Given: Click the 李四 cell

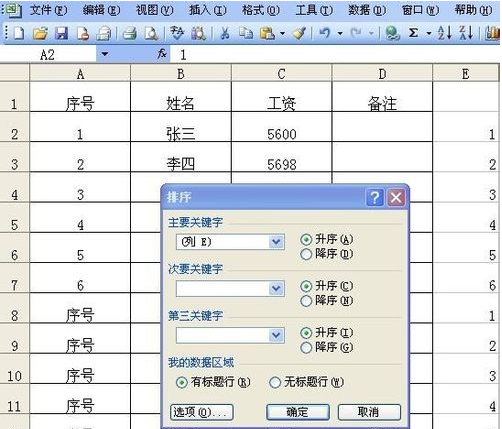Looking at the screenshot, I should click(181, 157).
